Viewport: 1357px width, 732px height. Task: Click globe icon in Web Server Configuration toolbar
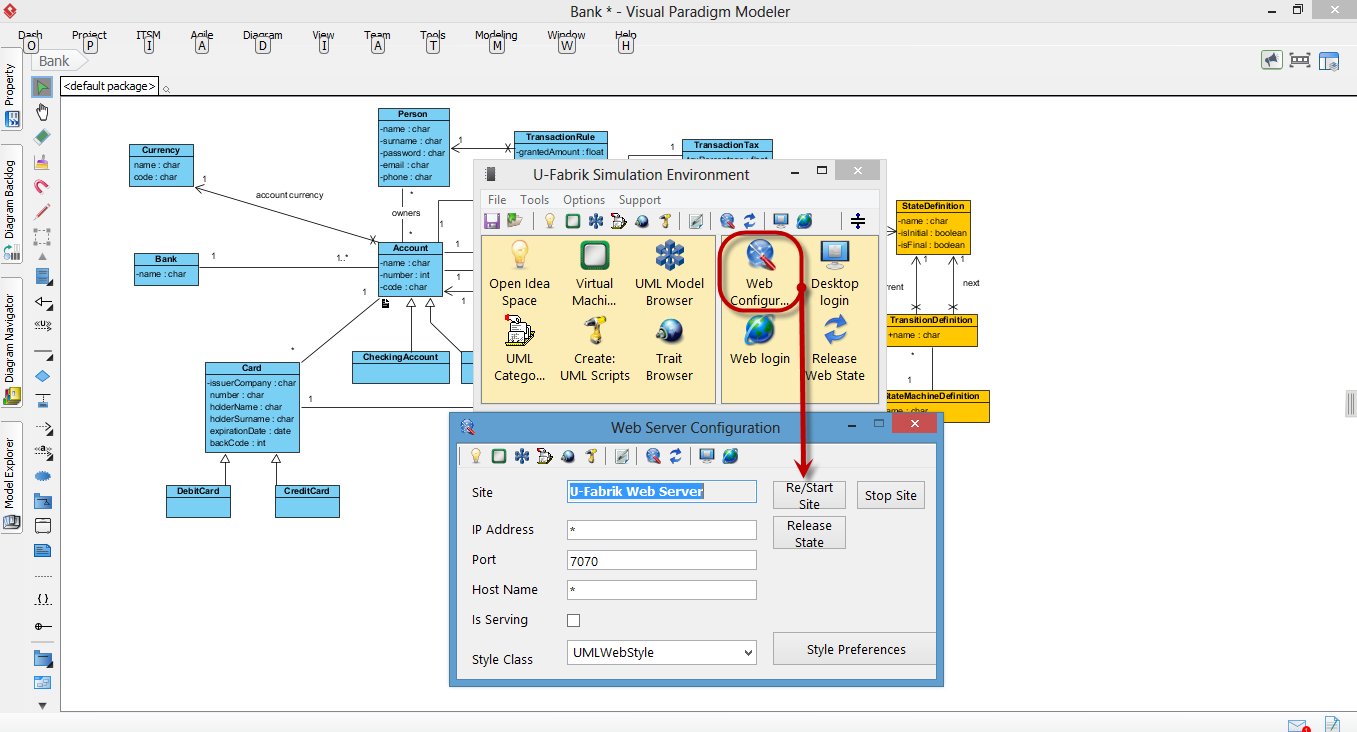click(x=730, y=456)
